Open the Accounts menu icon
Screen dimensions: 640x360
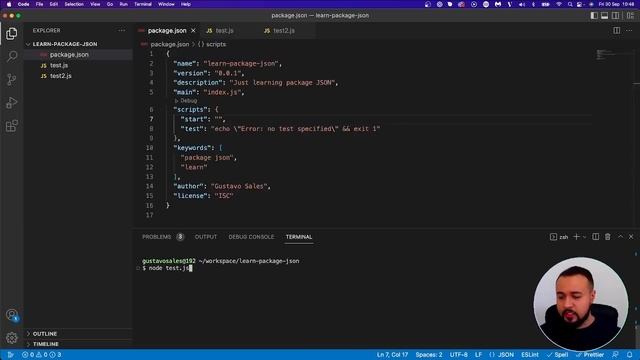[x=11, y=315]
